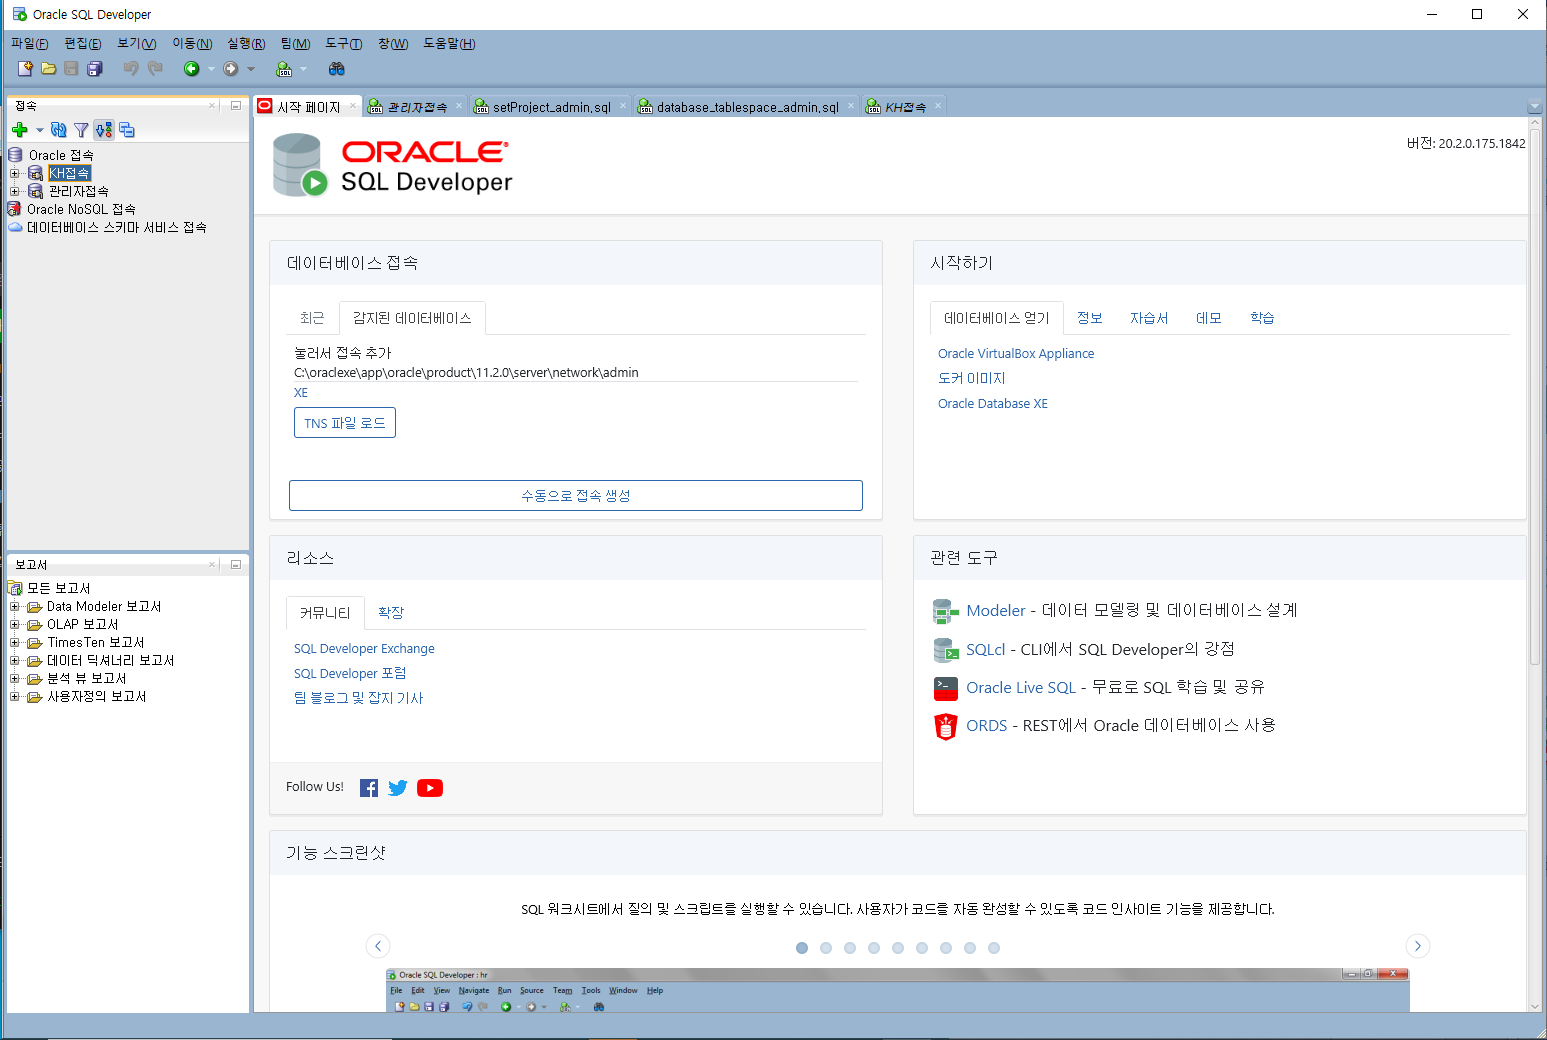1547x1040 pixels.
Task: Expand the 데이터 딕셔너리 보고서 folder
Action: [15, 660]
